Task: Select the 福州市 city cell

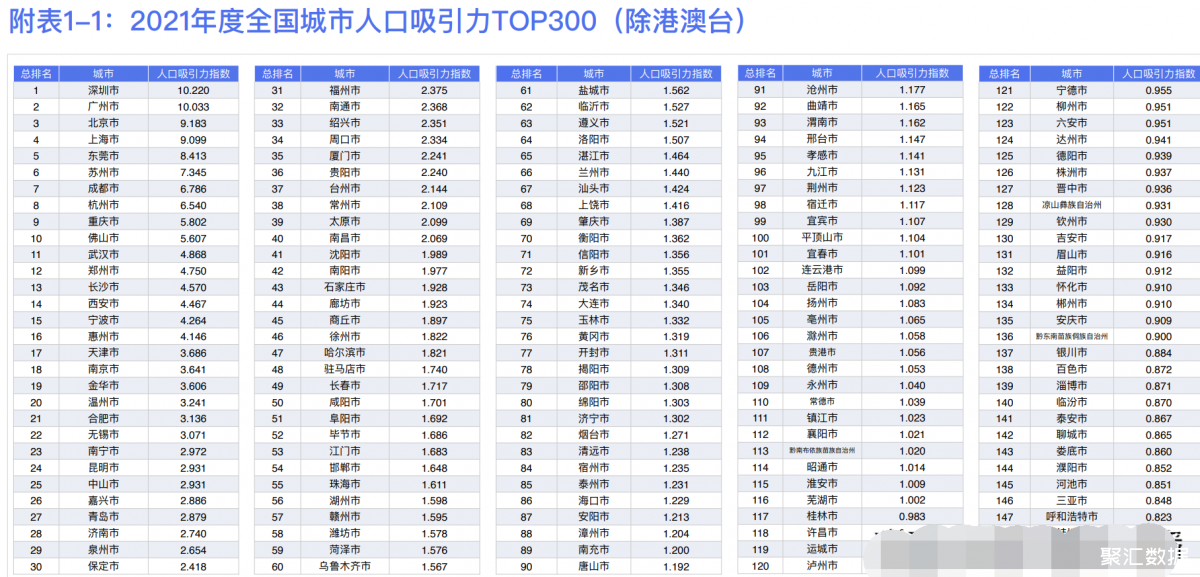Action: point(344,90)
